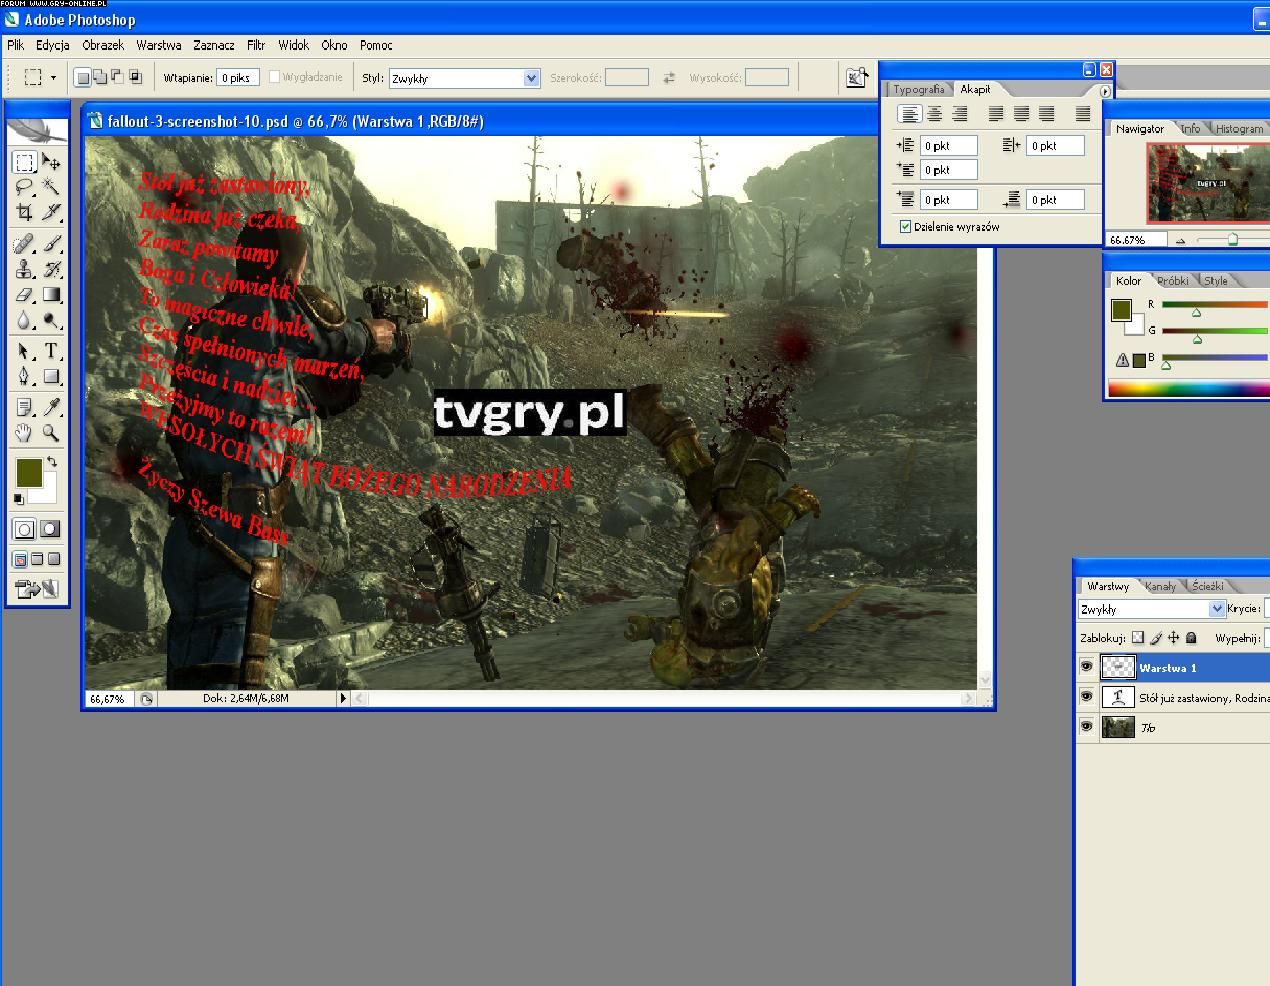
Task: Choose the Clone Stamp tool
Action: [24, 269]
